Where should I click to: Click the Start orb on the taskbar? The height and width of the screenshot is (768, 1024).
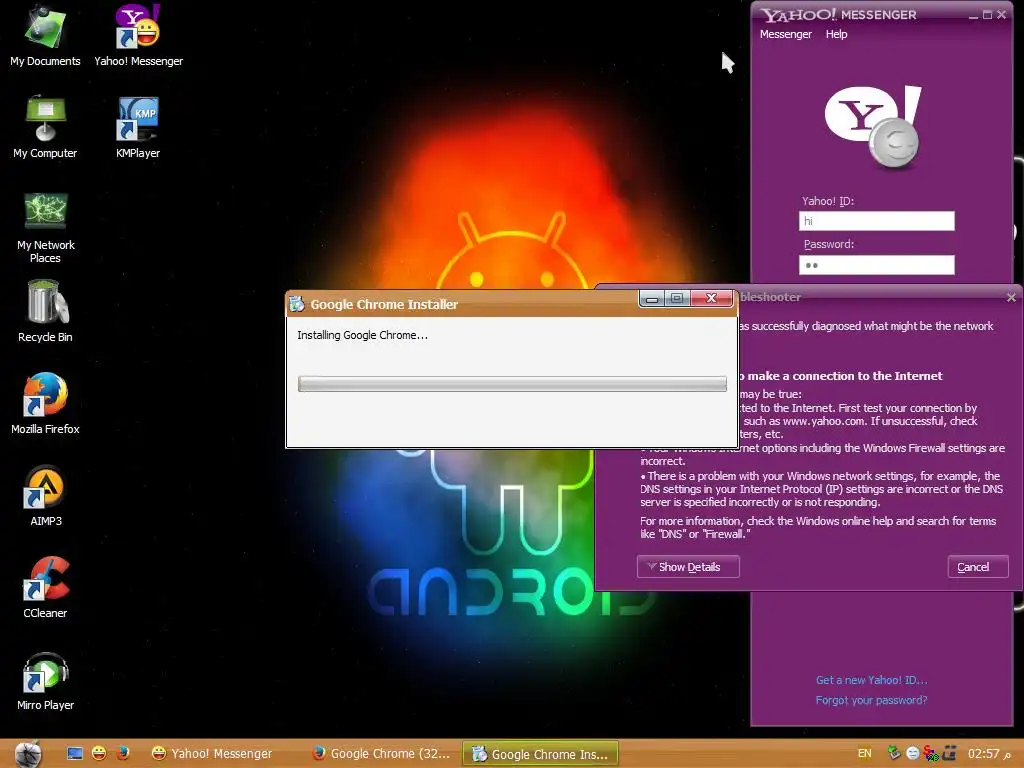[x=28, y=754]
